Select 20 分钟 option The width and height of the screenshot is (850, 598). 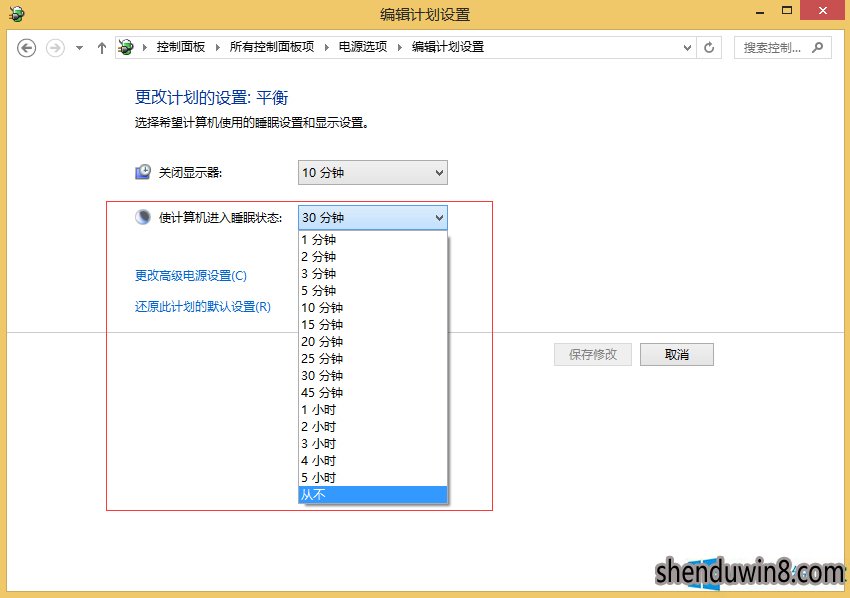tap(372, 342)
